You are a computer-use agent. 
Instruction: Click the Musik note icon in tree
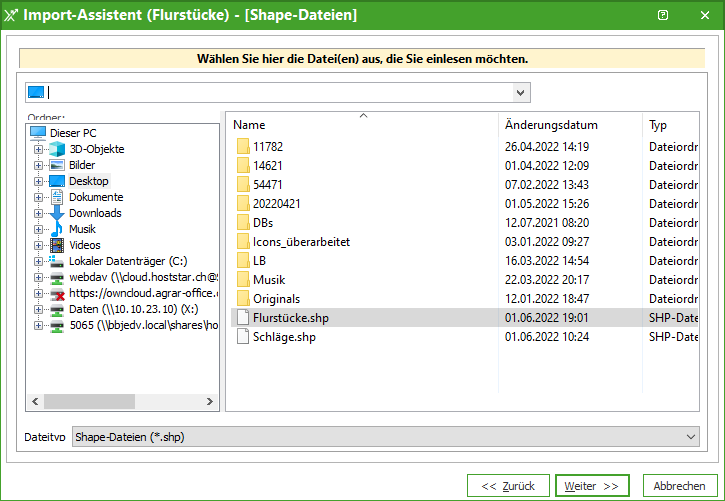pyautogui.click(x=57, y=229)
